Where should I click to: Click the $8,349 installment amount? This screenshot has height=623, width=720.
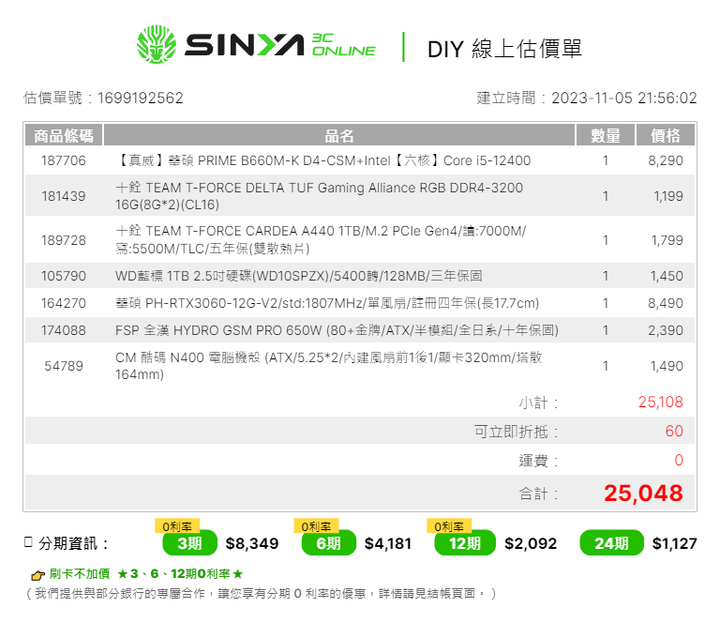(x=252, y=544)
